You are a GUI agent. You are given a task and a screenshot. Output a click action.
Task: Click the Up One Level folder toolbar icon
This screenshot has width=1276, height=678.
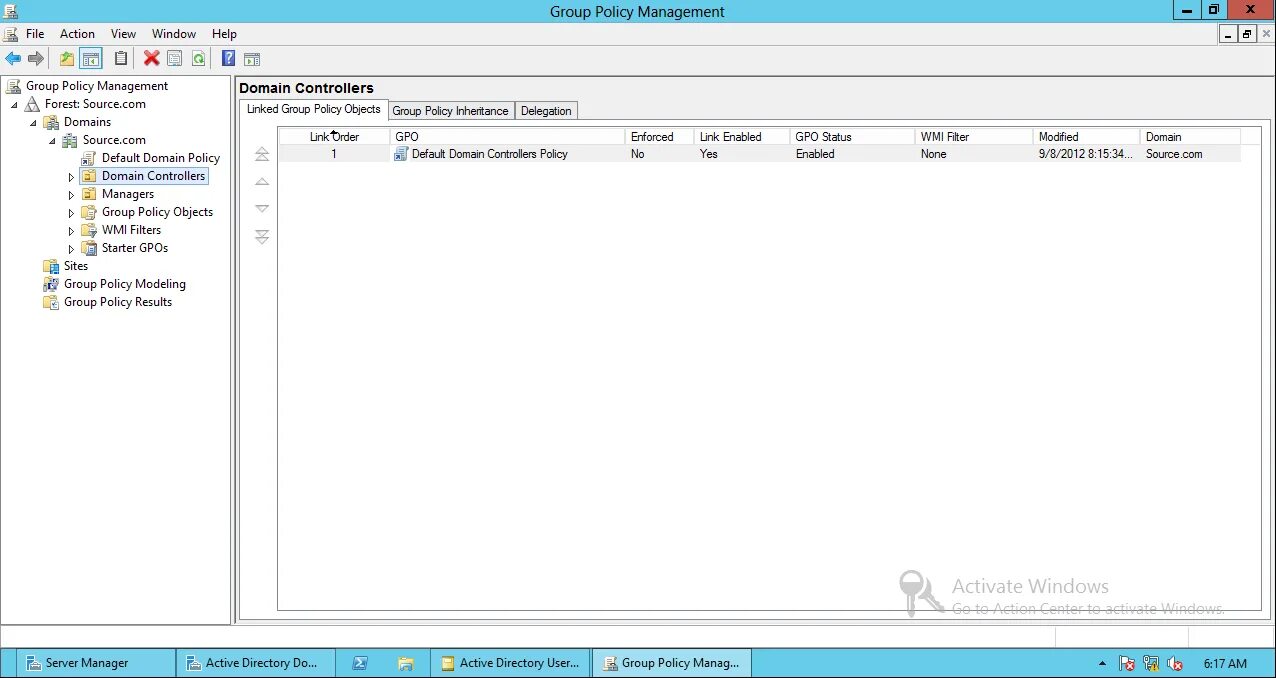[x=66, y=58]
